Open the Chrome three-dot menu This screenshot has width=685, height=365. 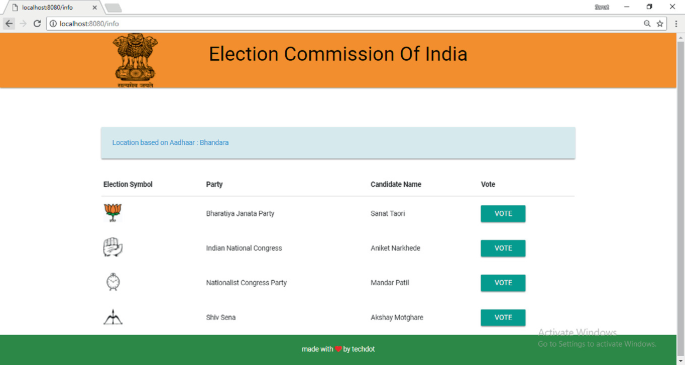point(676,24)
